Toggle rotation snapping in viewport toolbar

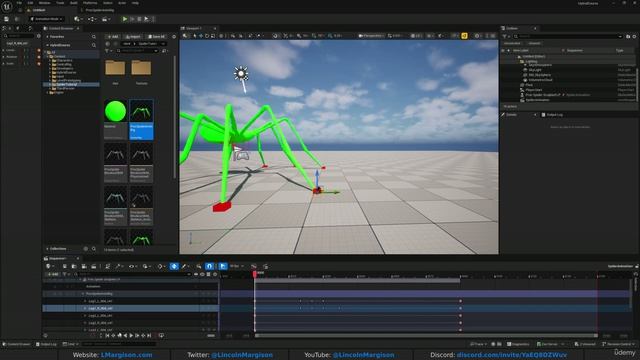pyautogui.click(x=314, y=36)
